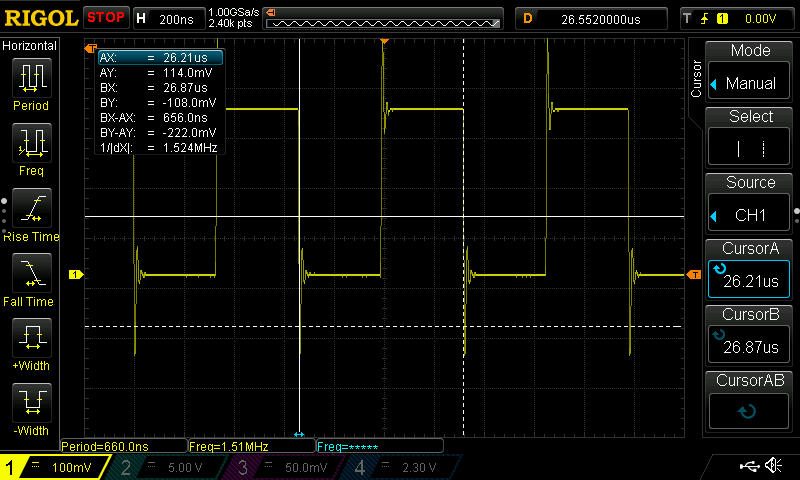Open the cursor Mode Manual dropdown

coord(749,73)
